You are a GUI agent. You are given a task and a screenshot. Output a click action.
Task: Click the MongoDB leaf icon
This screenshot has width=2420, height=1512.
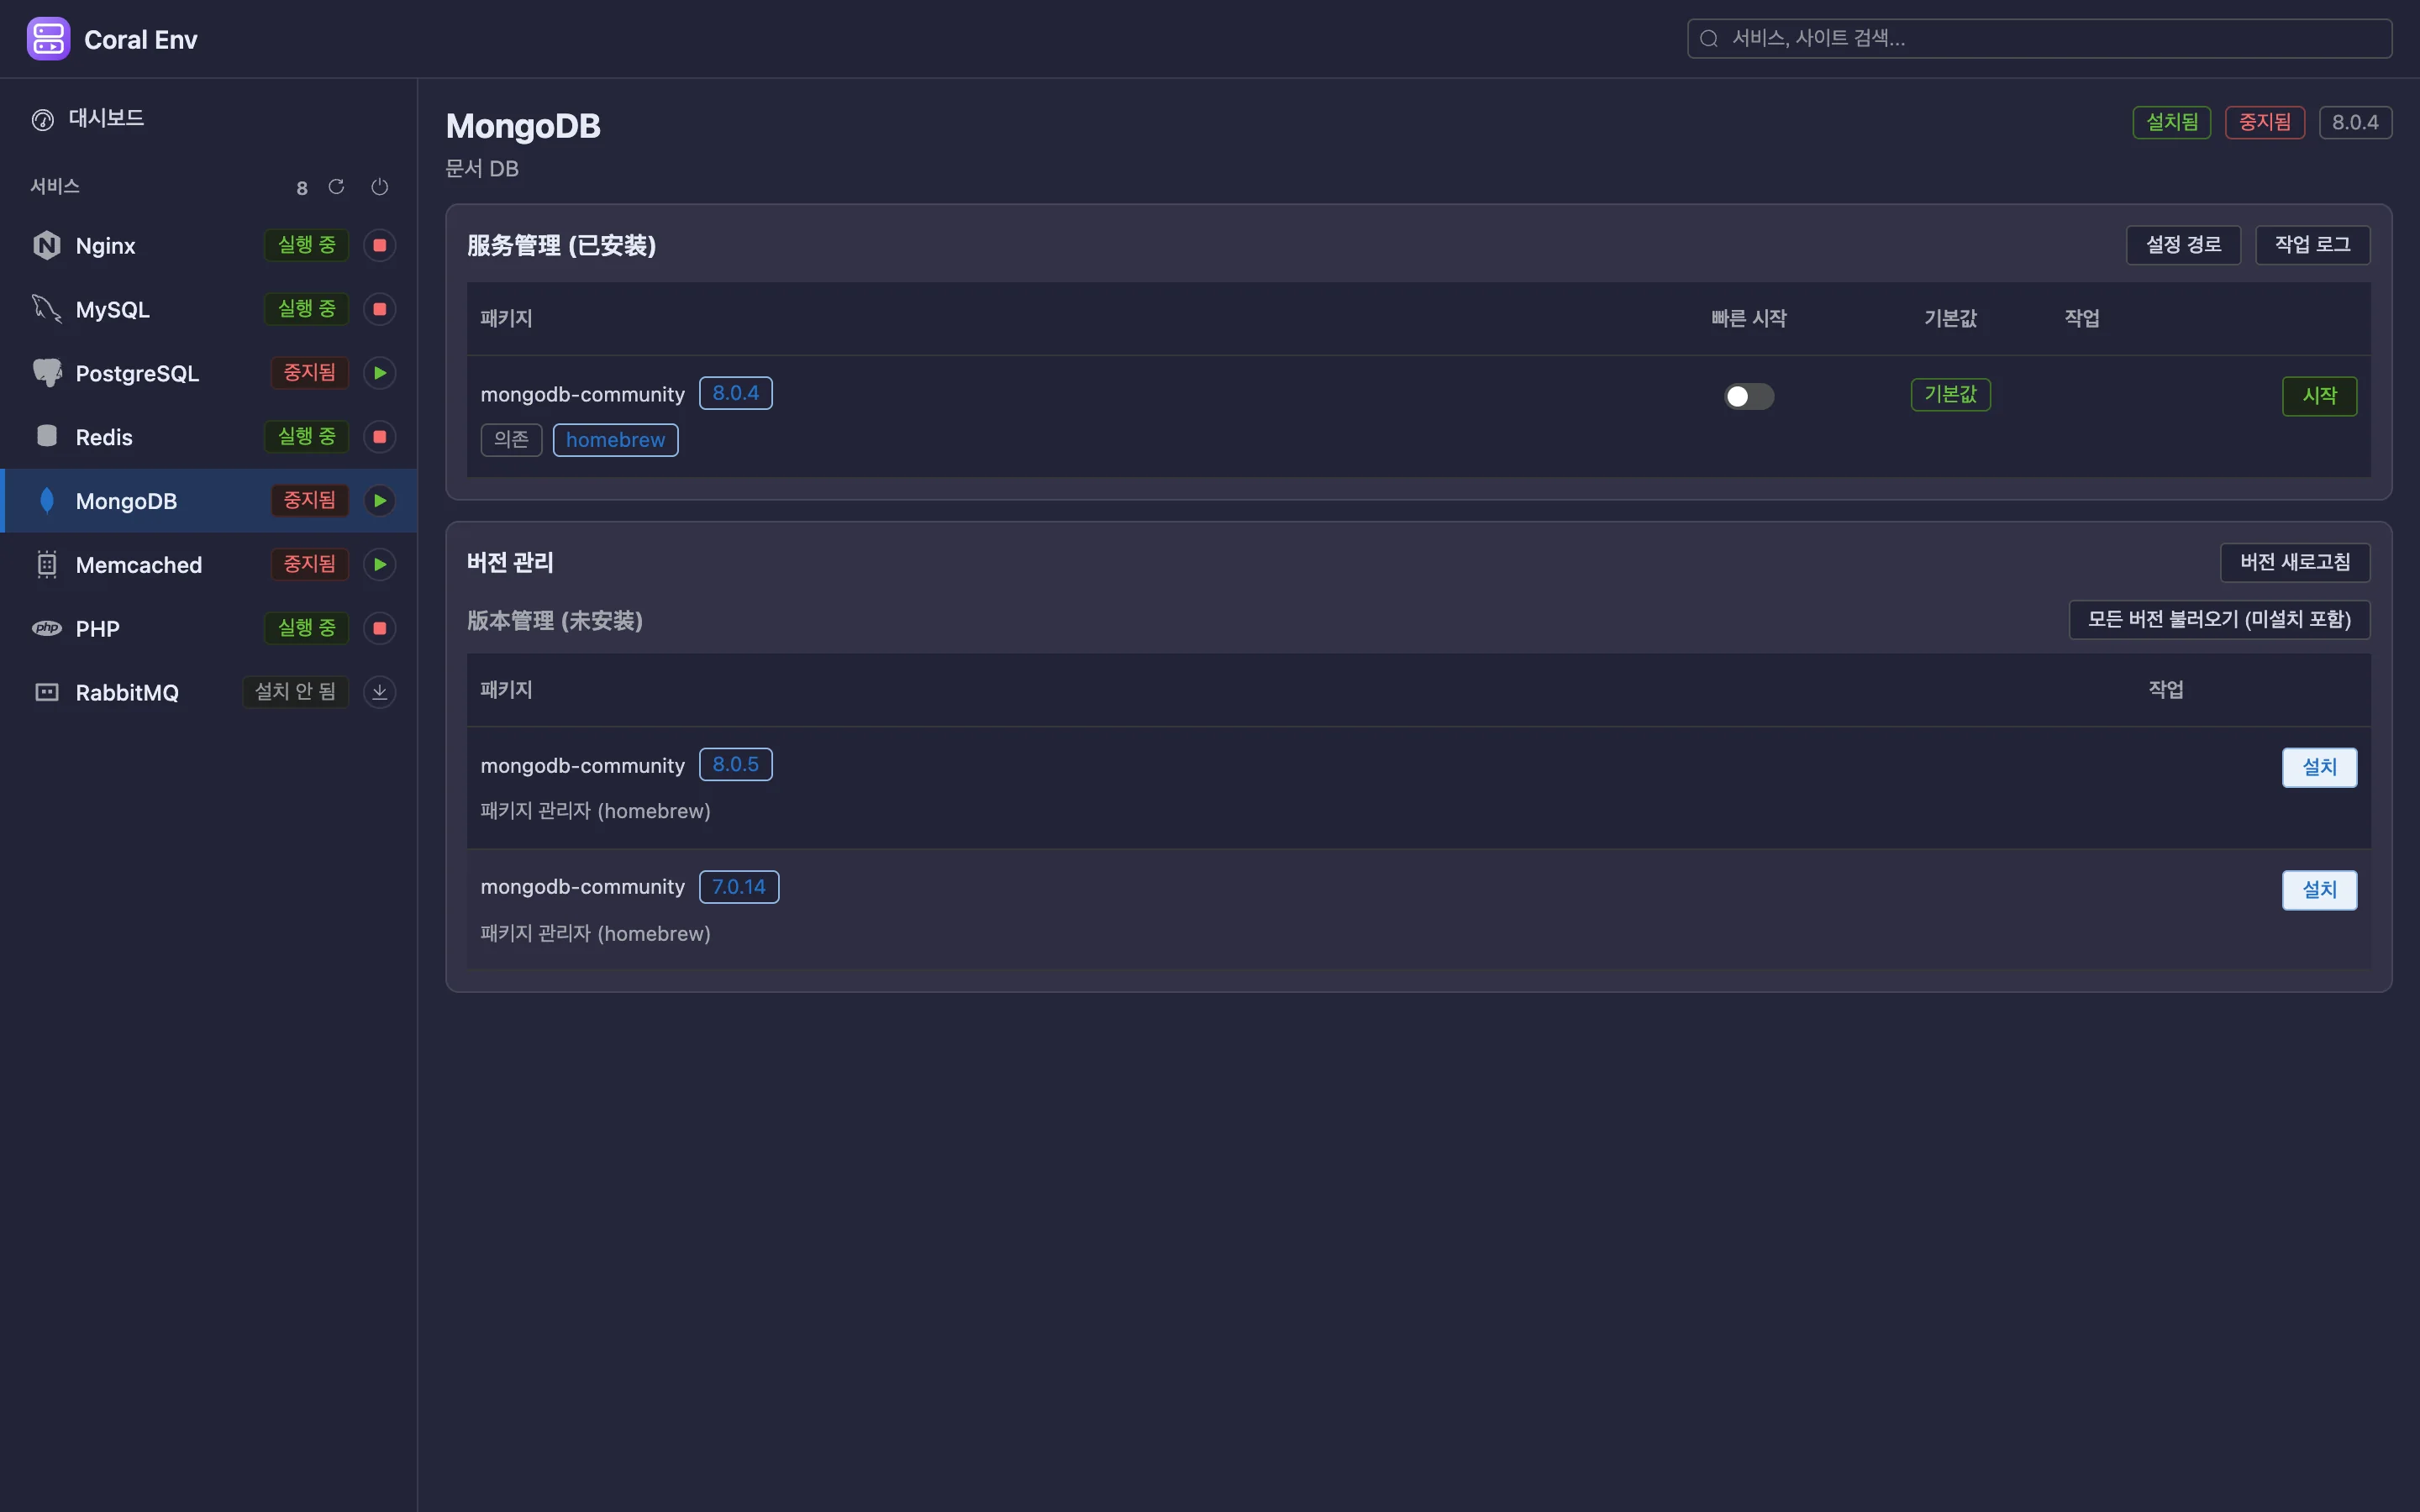(x=47, y=501)
